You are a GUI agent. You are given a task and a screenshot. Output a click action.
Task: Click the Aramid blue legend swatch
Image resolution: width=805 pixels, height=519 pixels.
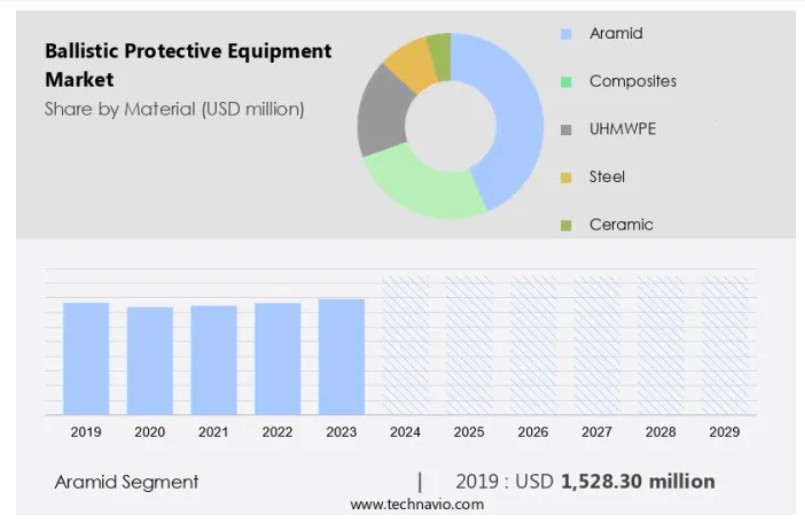(566, 34)
